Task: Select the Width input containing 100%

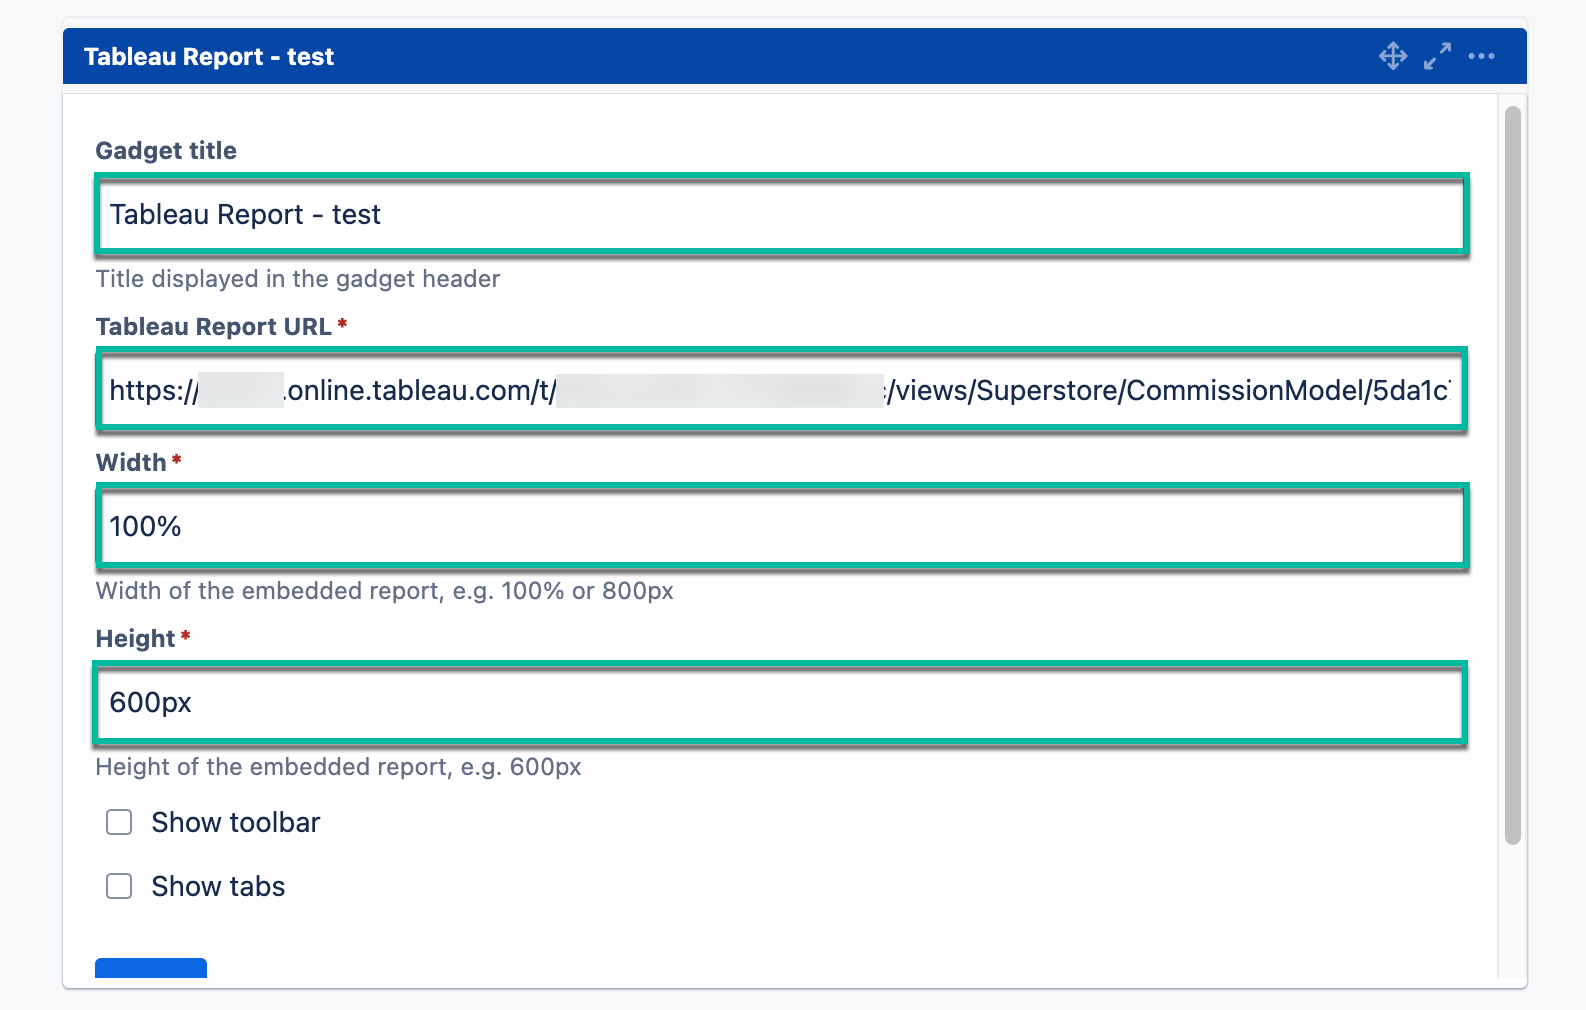Action: click(780, 526)
